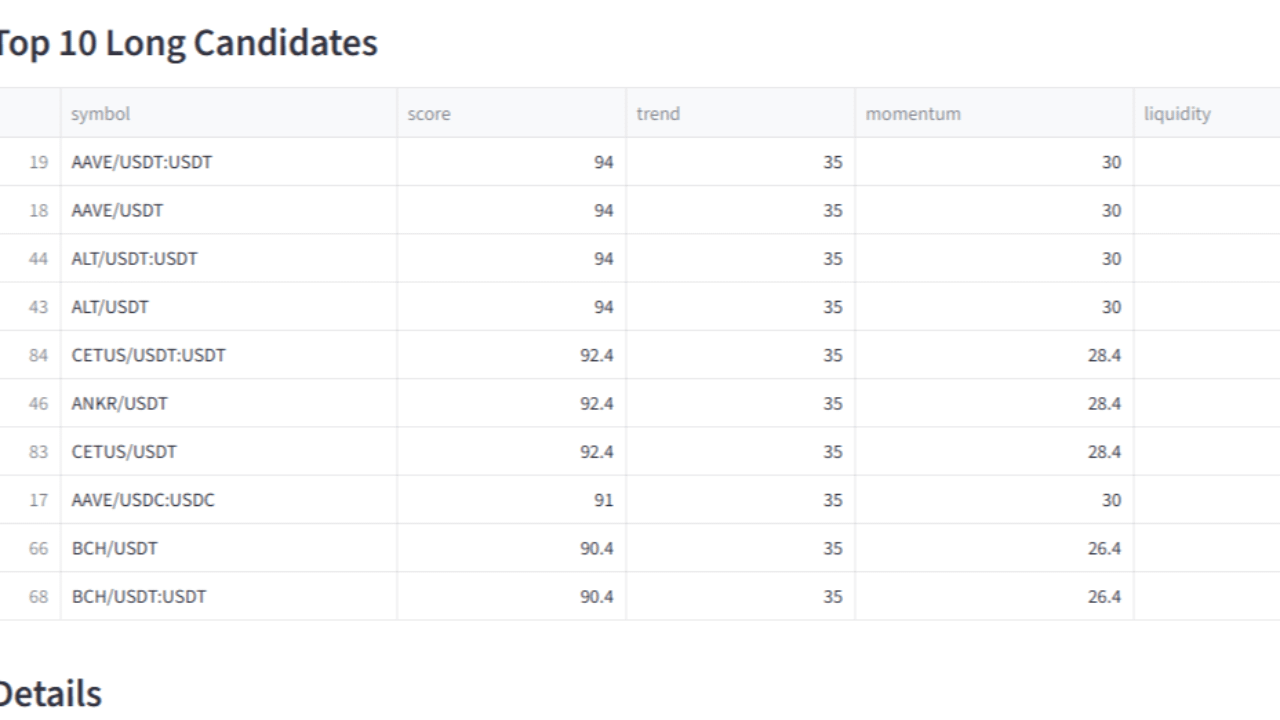Select the BCH/USDT symbol cell

[x=228, y=548]
